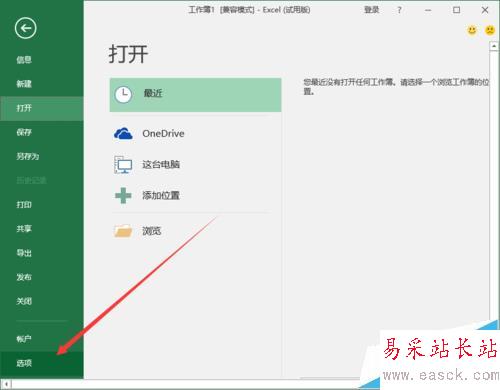Click 登录 in the title bar
500x390 pixels.
point(371,10)
